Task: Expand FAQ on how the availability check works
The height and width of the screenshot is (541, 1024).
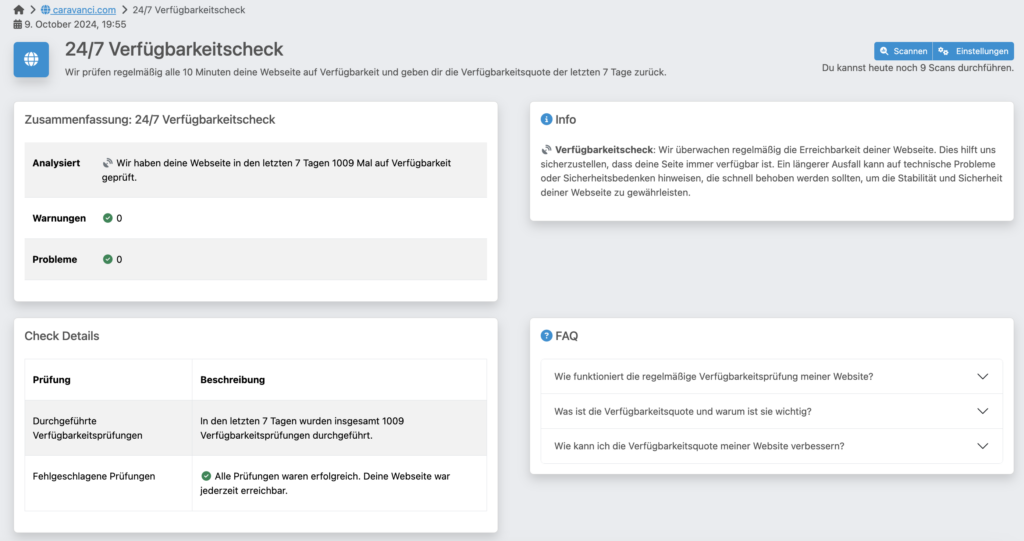Action: coord(771,377)
